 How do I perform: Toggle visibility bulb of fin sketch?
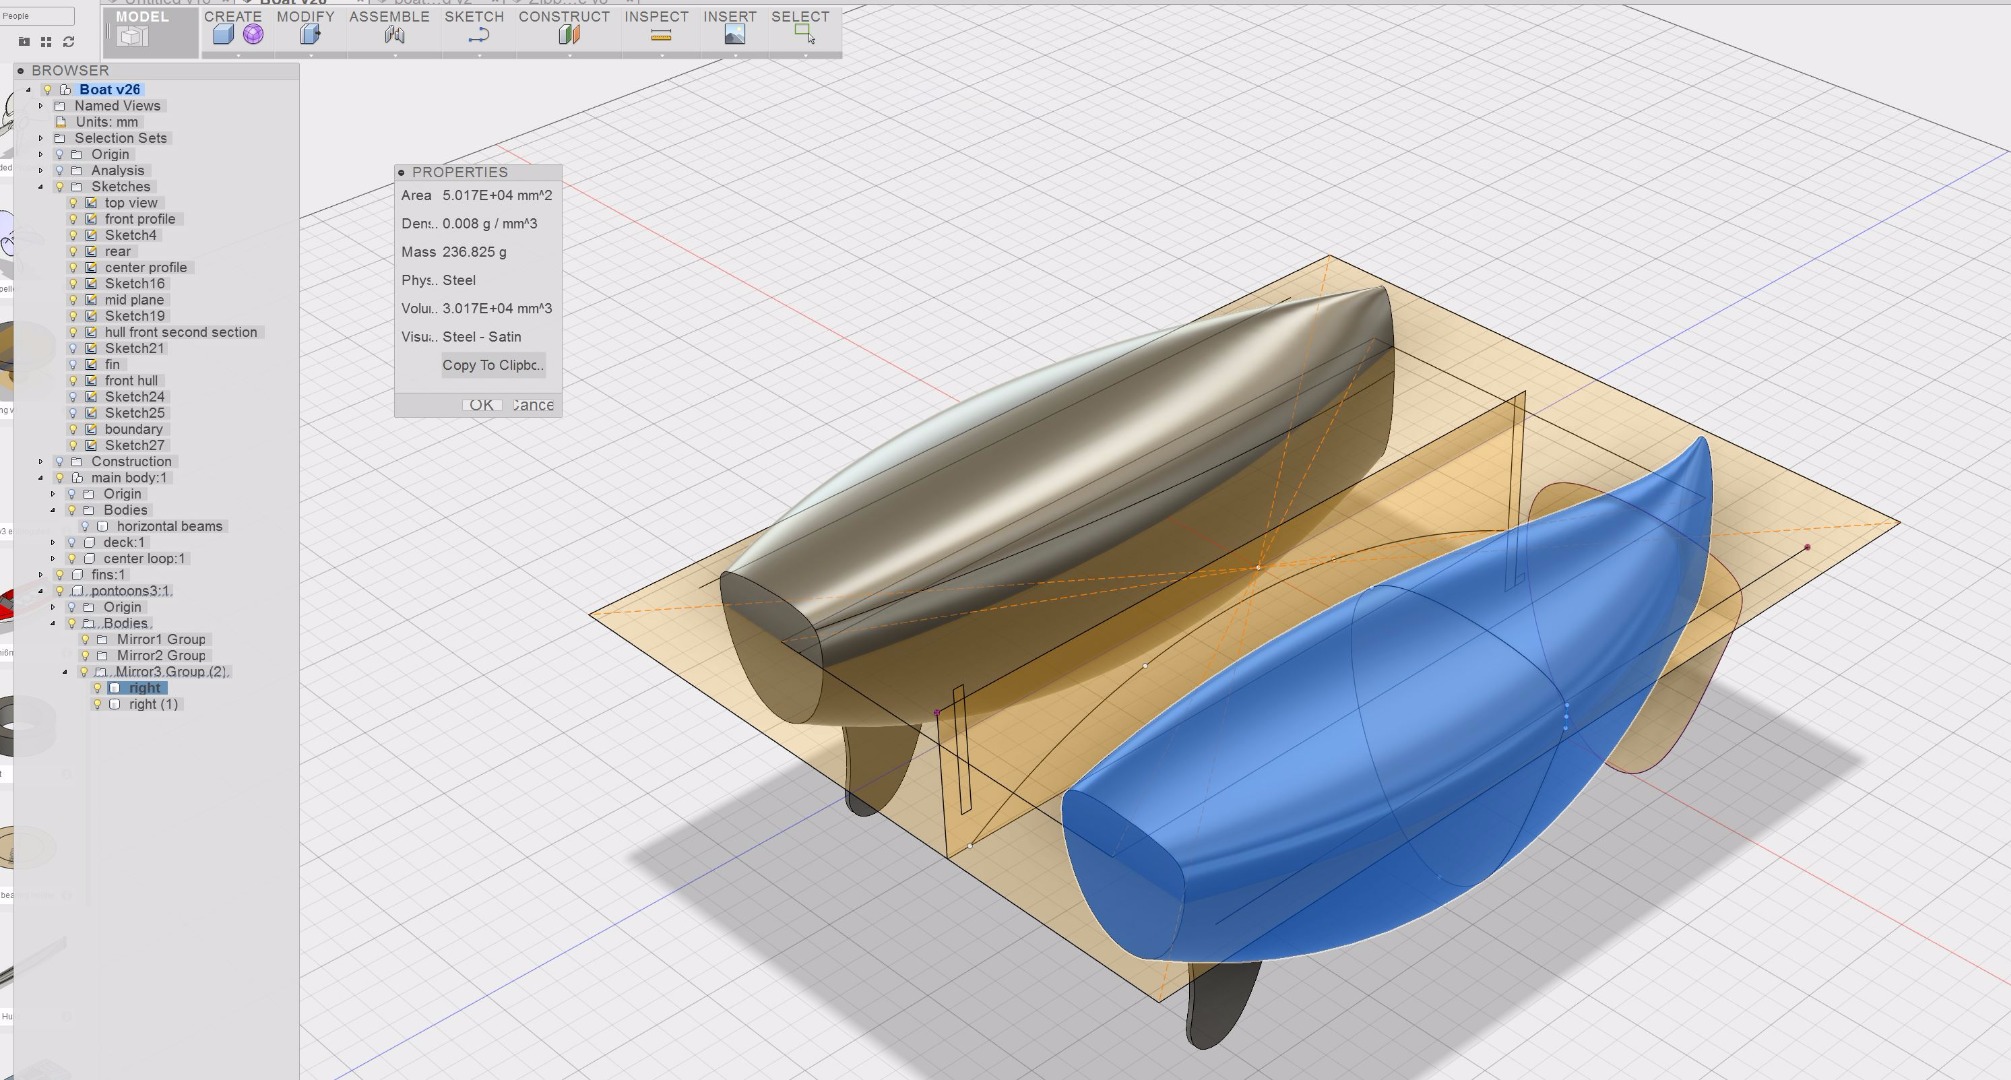73,364
